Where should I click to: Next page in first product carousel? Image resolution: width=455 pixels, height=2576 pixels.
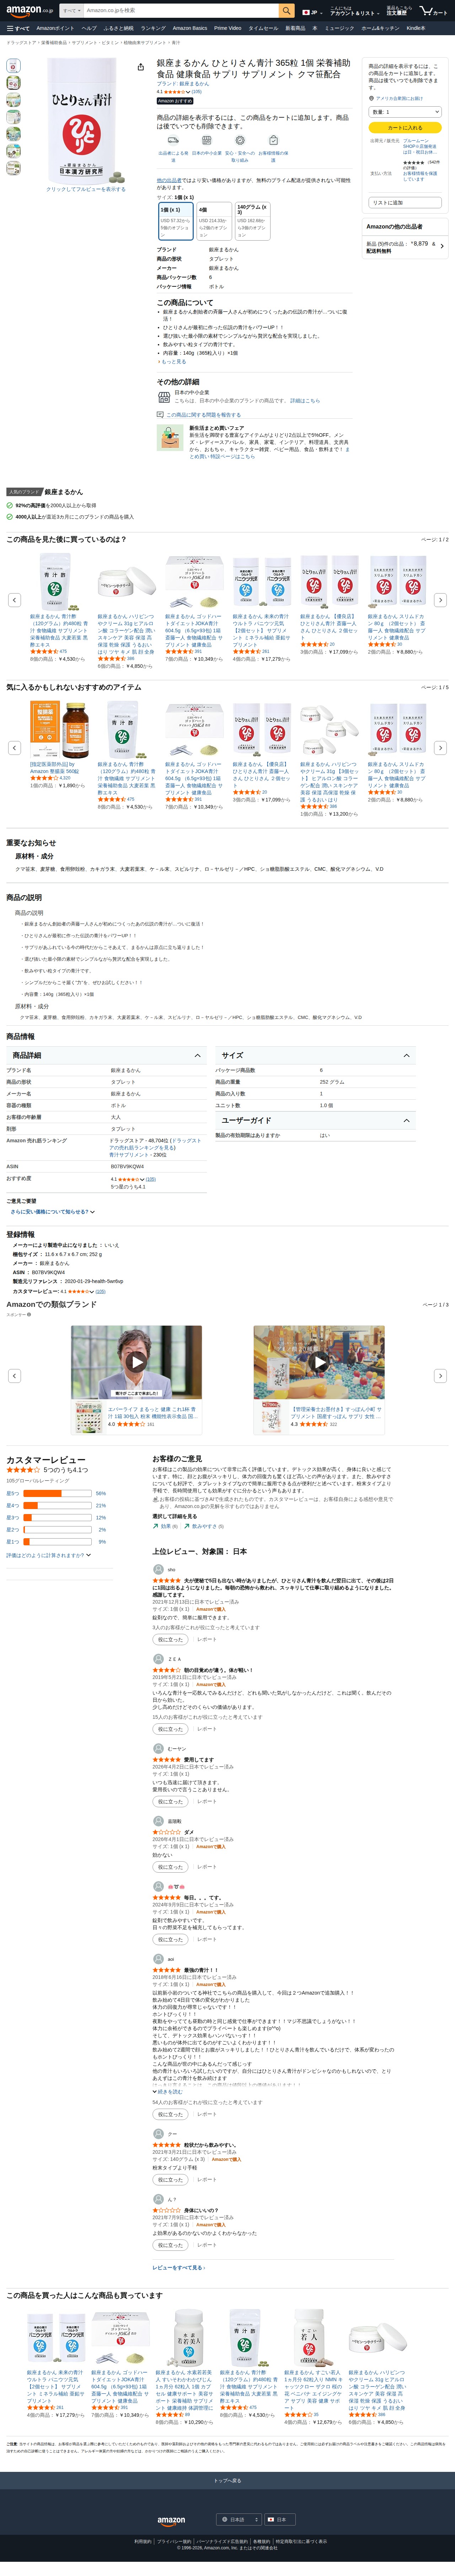440,600
